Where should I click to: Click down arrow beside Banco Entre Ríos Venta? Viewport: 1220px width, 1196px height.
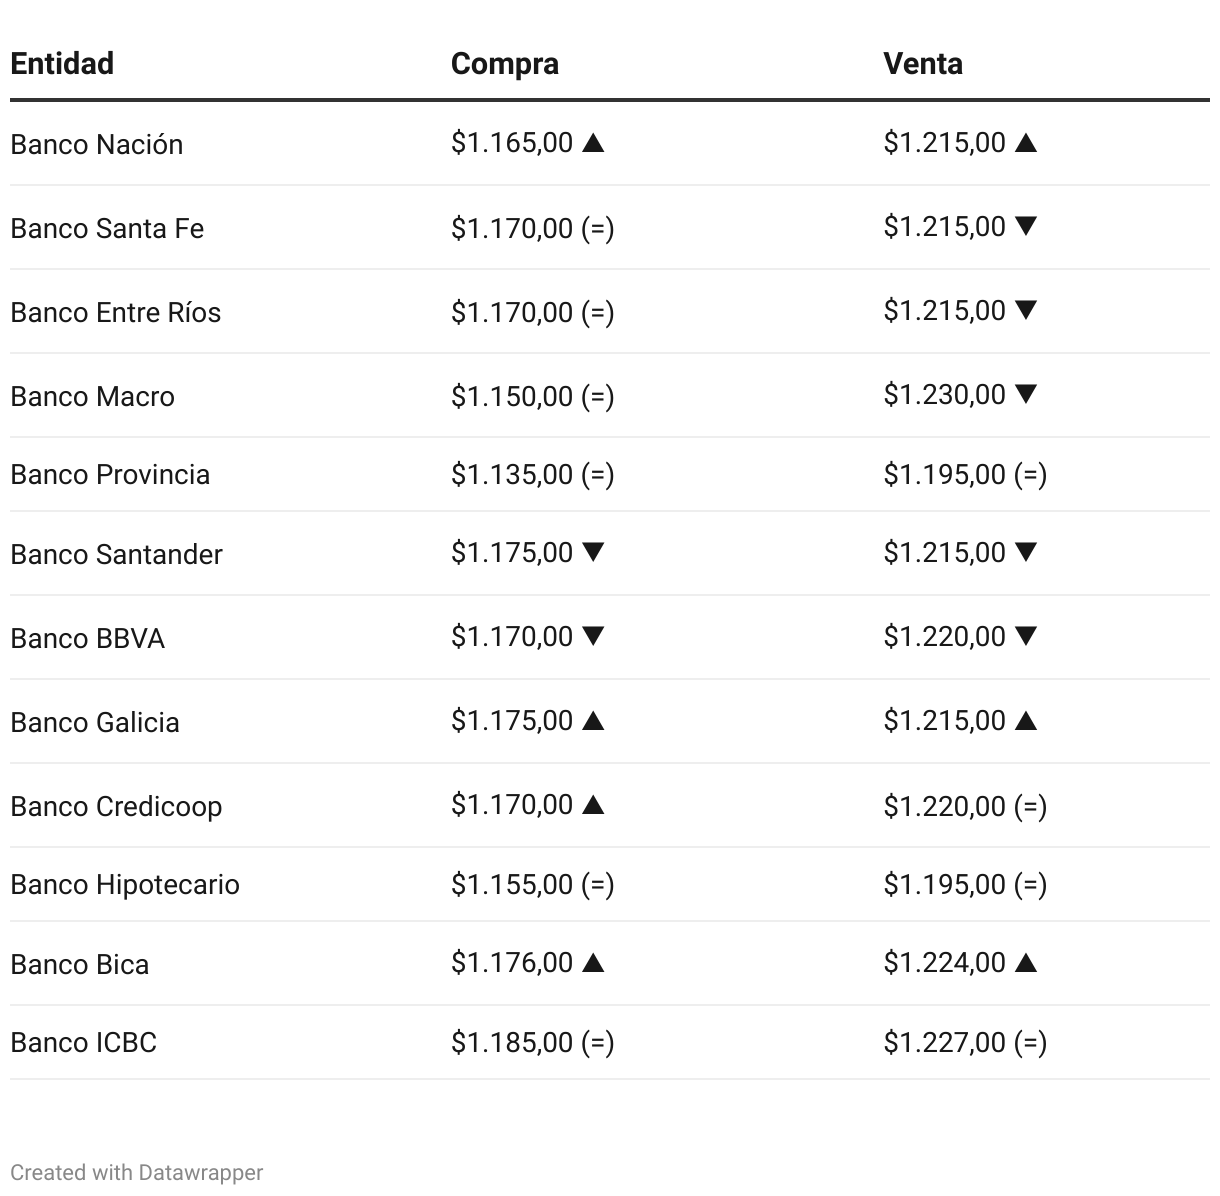[1025, 310]
